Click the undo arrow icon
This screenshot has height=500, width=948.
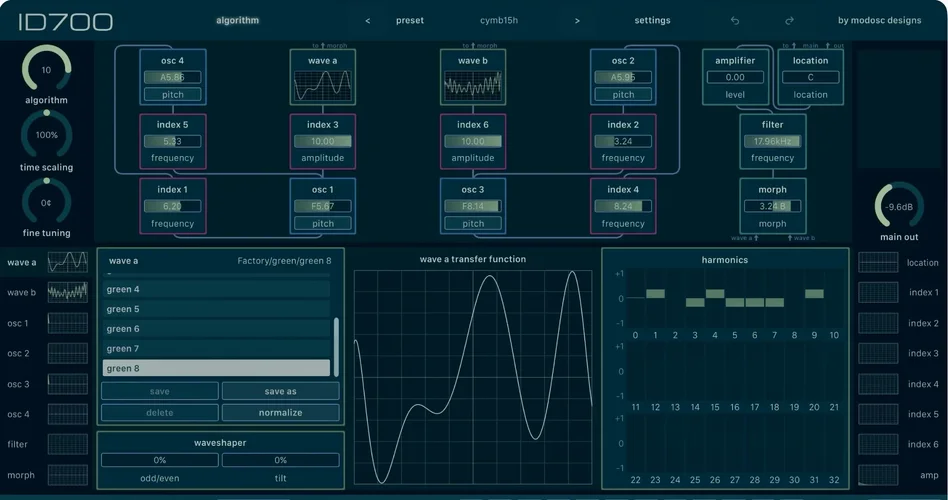click(x=736, y=20)
